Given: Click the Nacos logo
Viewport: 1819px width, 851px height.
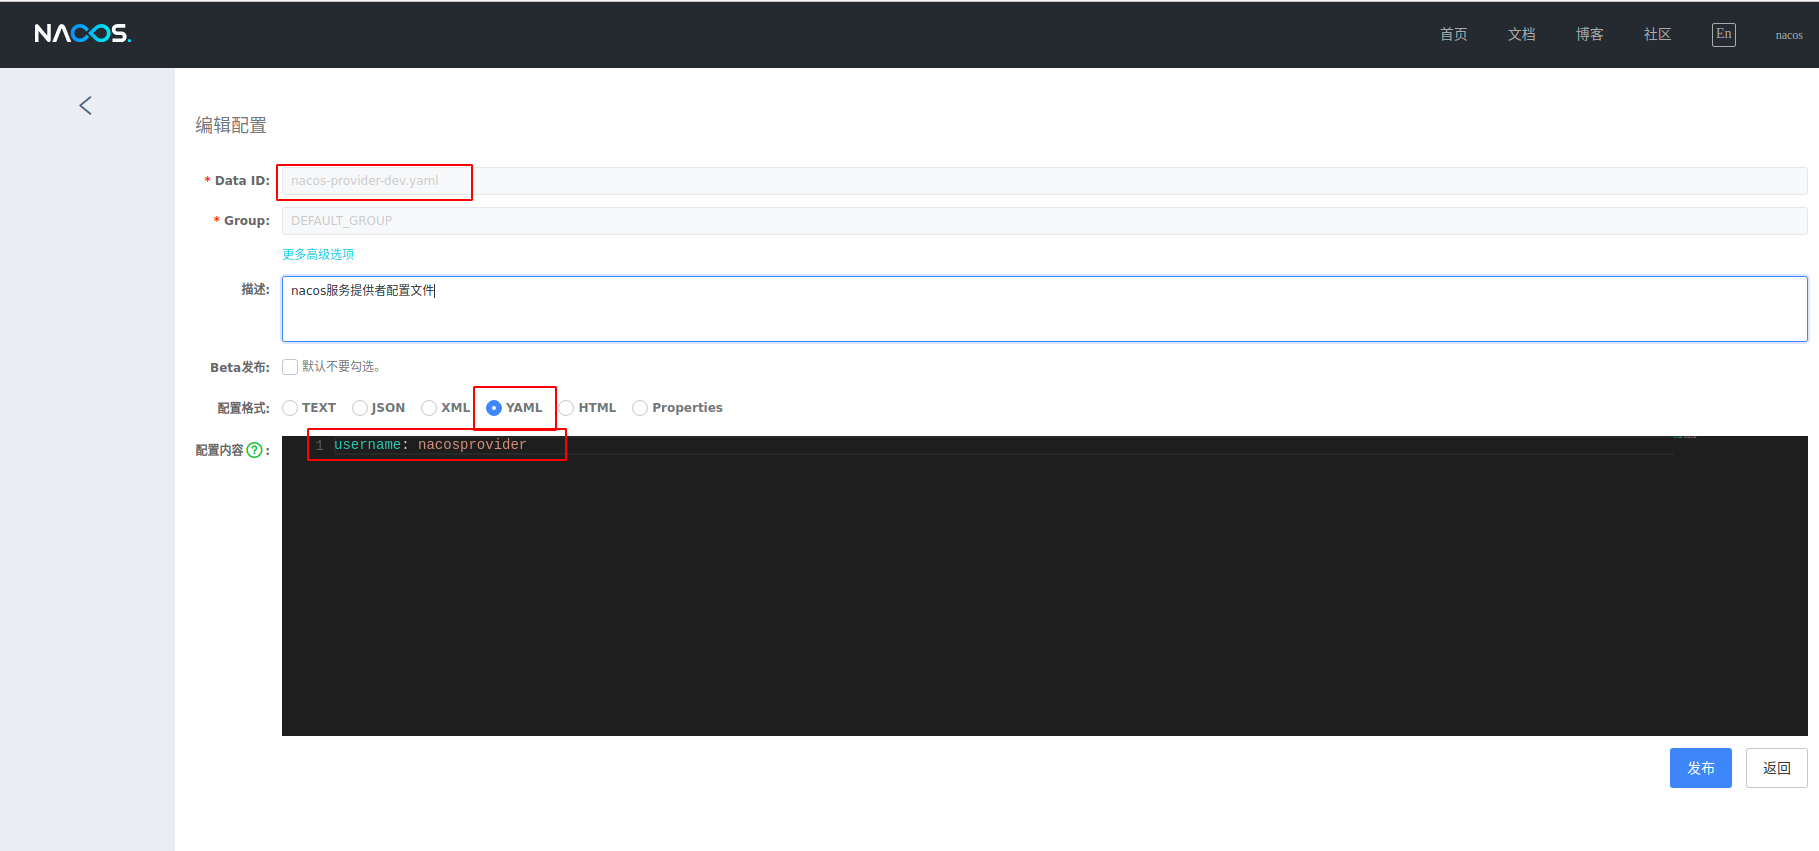Looking at the screenshot, I should pyautogui.click(x=82, y=34).
